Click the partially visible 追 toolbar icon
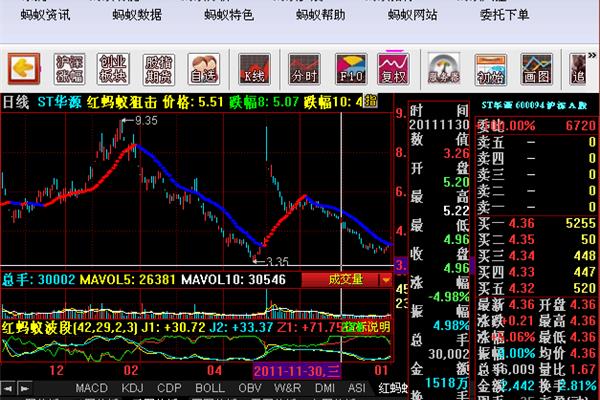 577,69
